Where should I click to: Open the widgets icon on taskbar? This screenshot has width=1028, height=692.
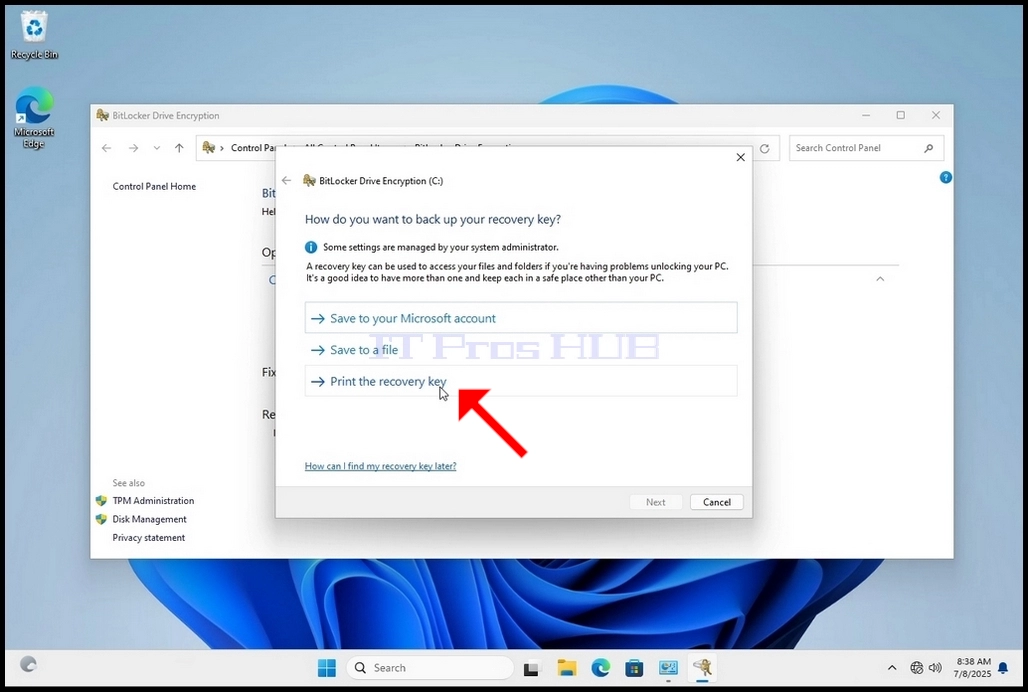click(28, 664)
